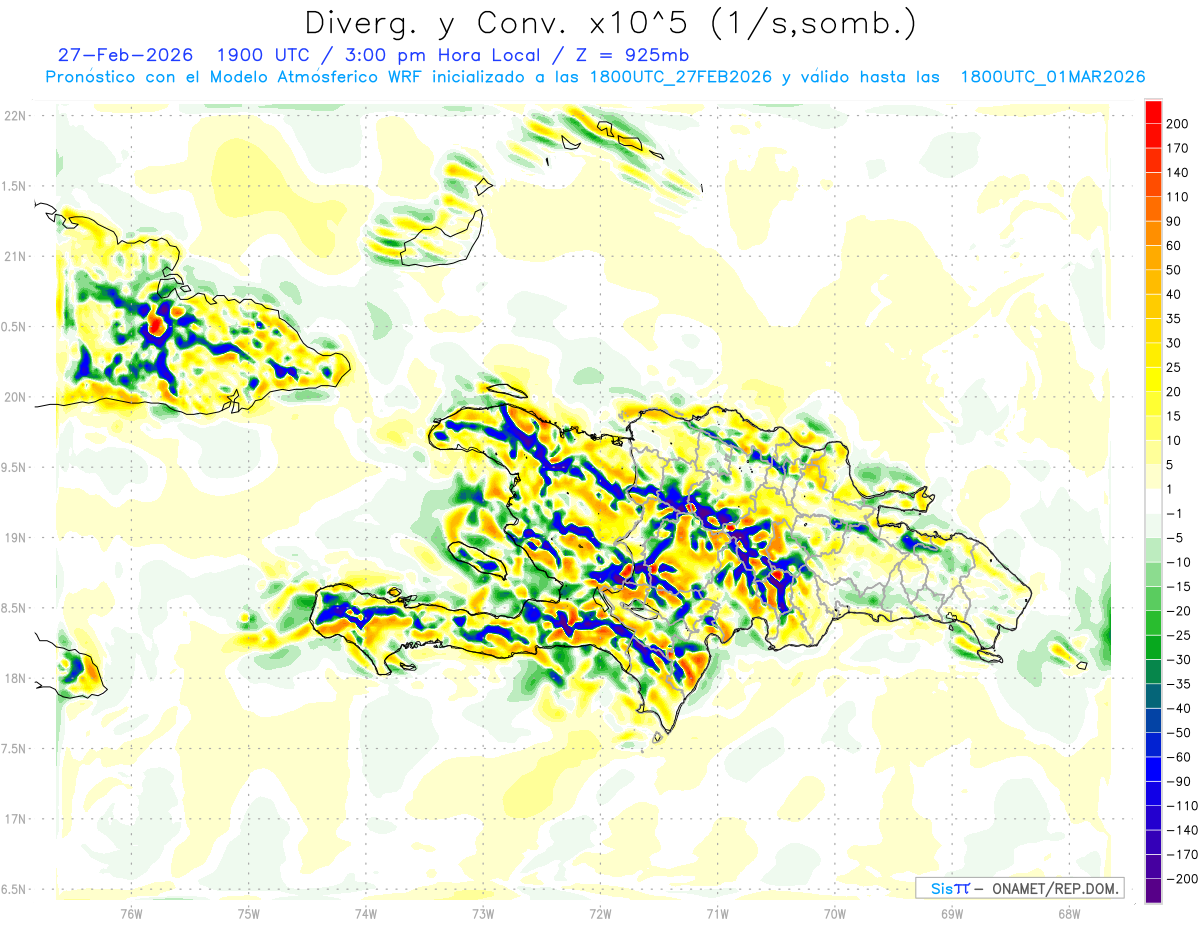1200x927 pixels.
Task: Click the '9.5N' latitude label
Action: pos(15,467)
